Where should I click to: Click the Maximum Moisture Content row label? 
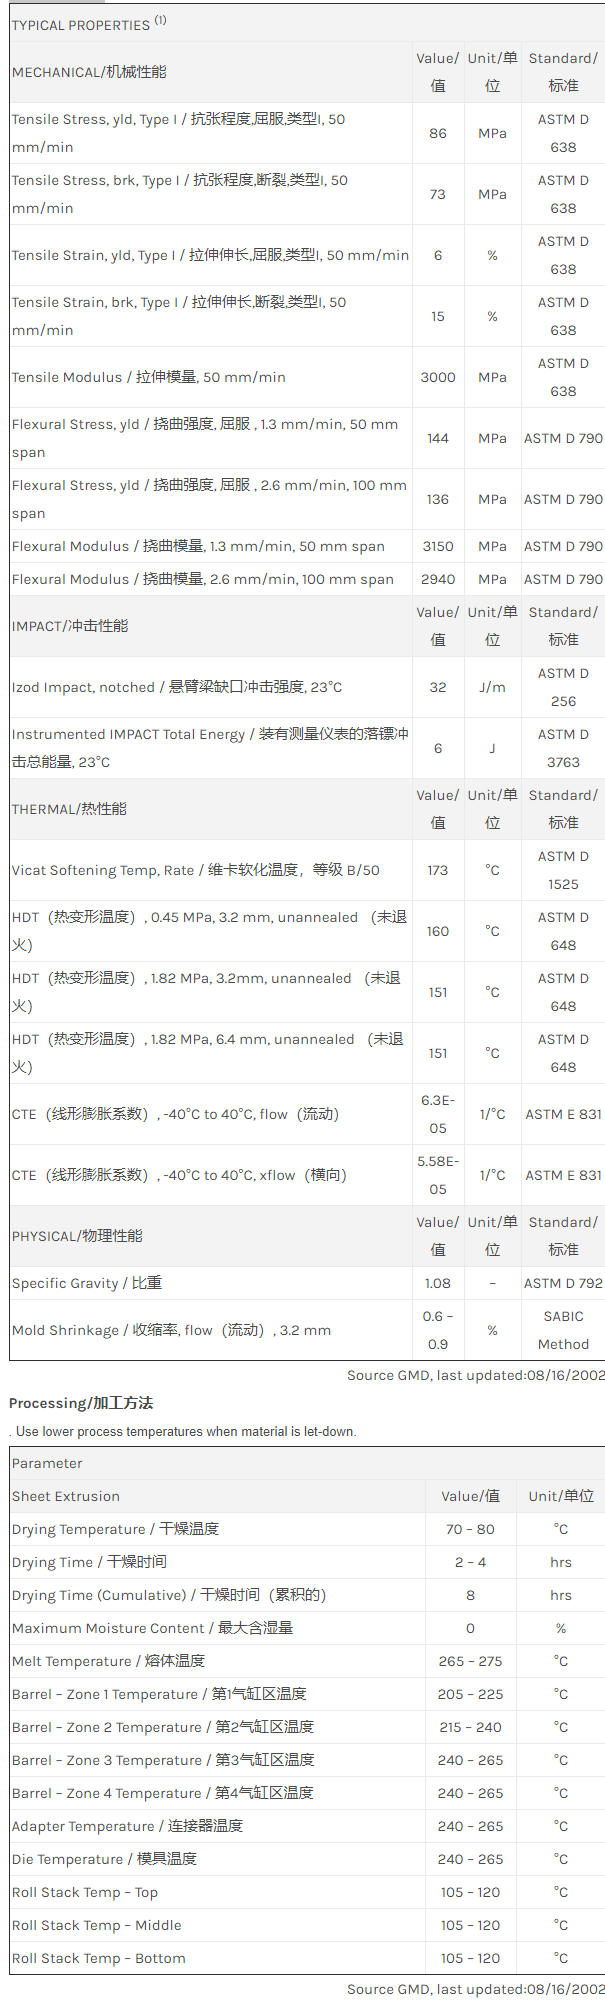153,1628
